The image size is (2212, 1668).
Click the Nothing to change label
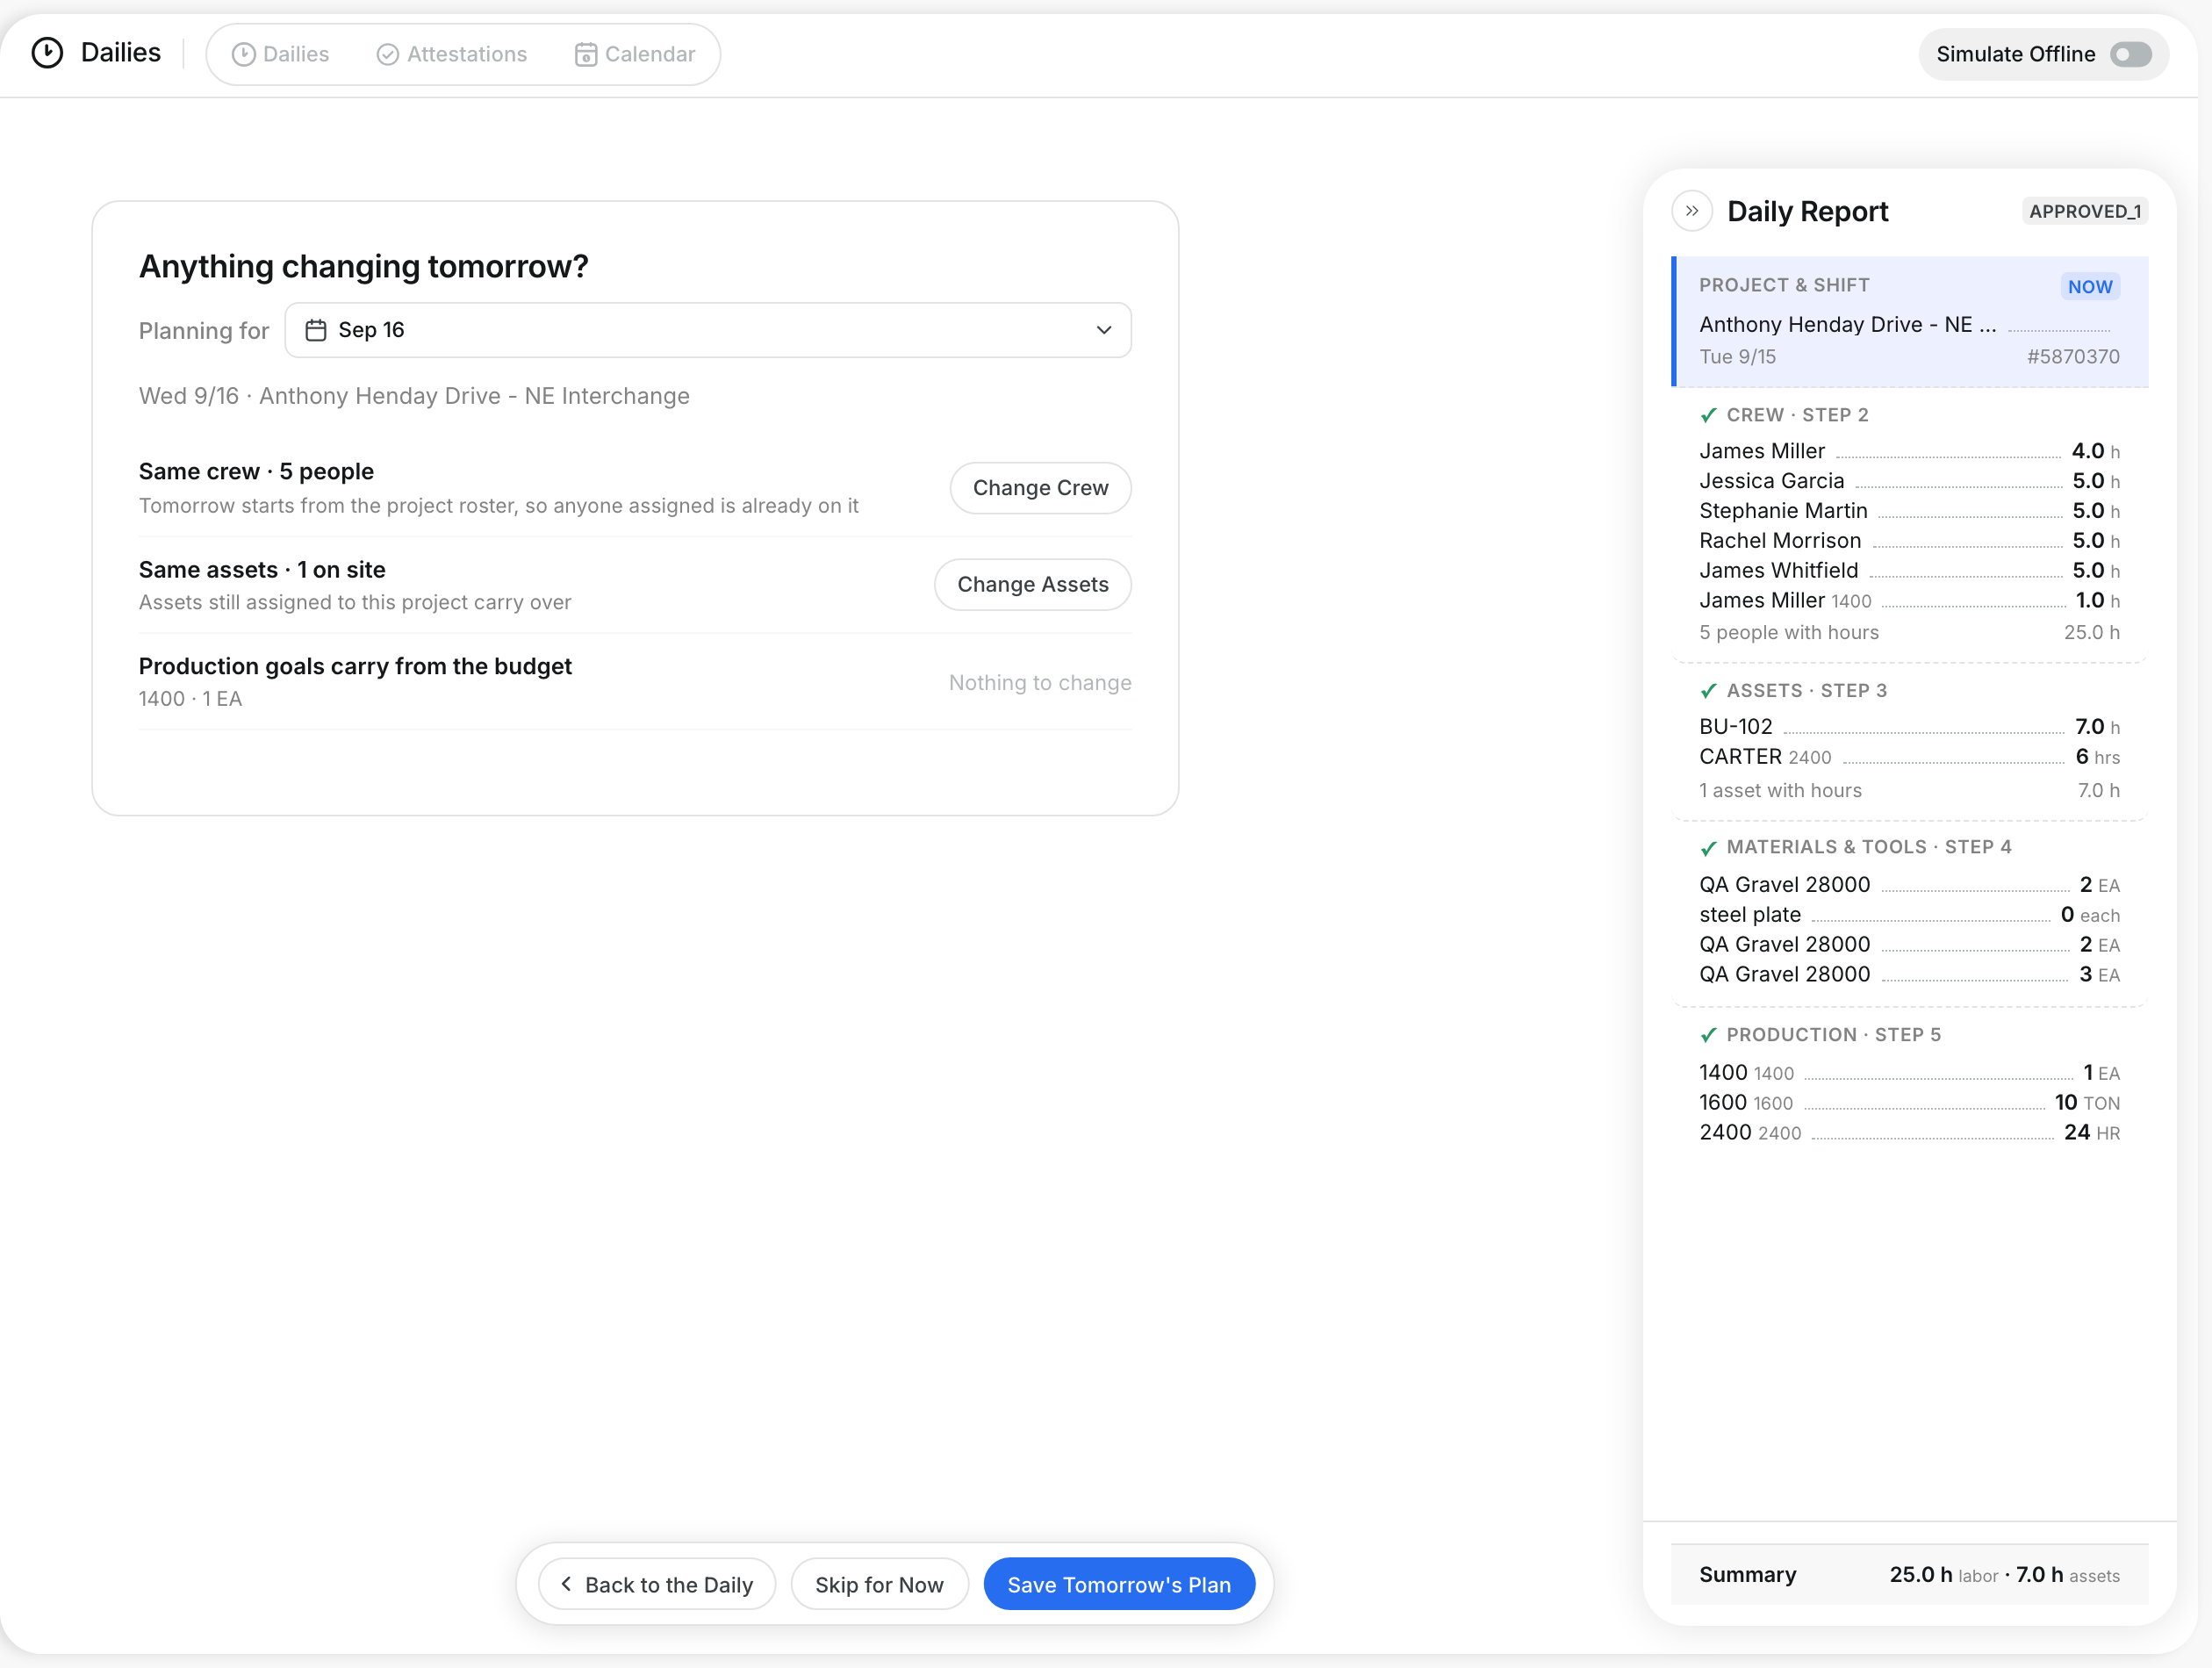tap(1040, 683)
